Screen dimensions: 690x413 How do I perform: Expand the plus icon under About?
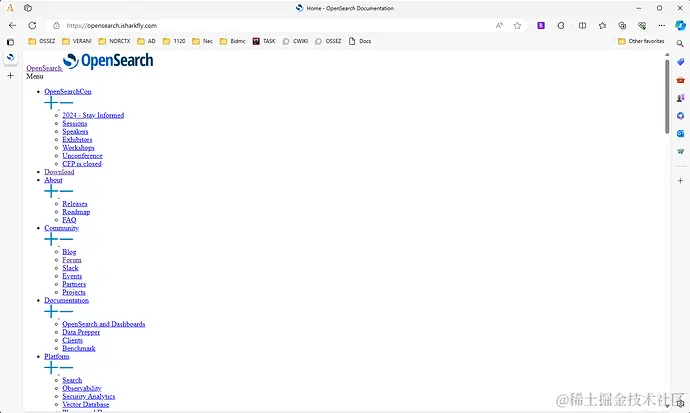tap(51, 191)
